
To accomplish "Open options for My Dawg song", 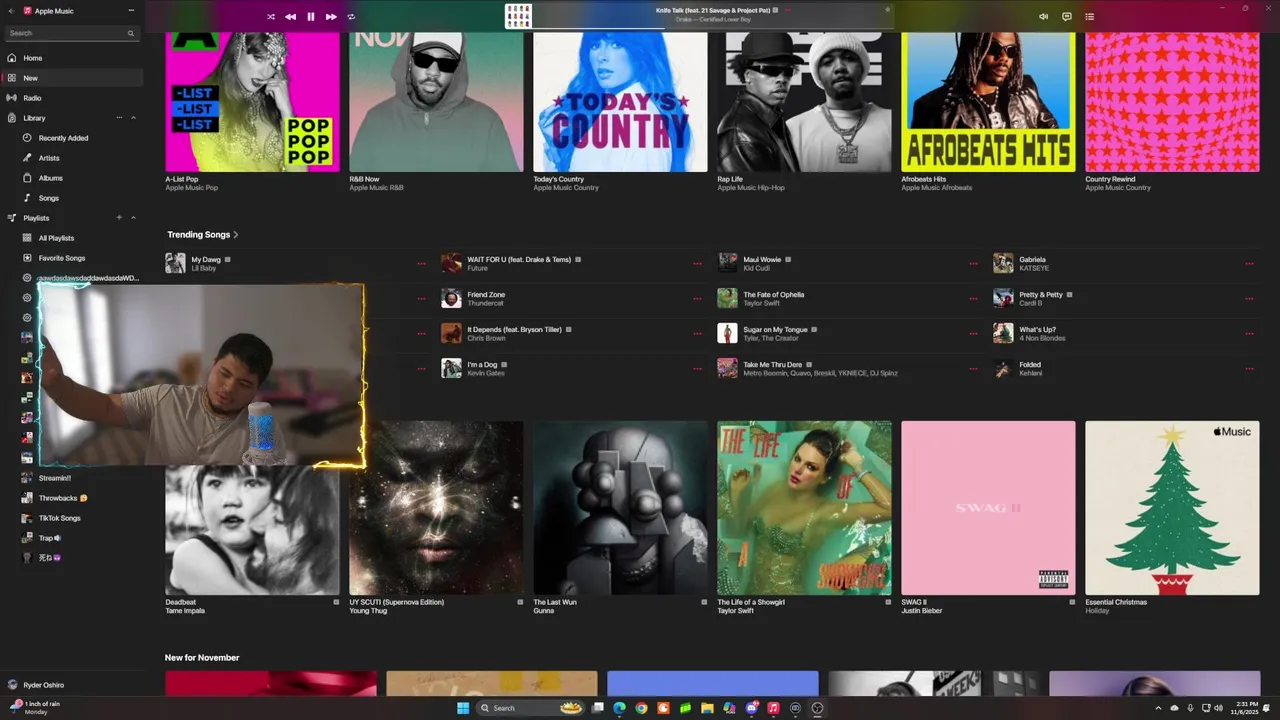I will pyautogui.click(x=421, y=264).
